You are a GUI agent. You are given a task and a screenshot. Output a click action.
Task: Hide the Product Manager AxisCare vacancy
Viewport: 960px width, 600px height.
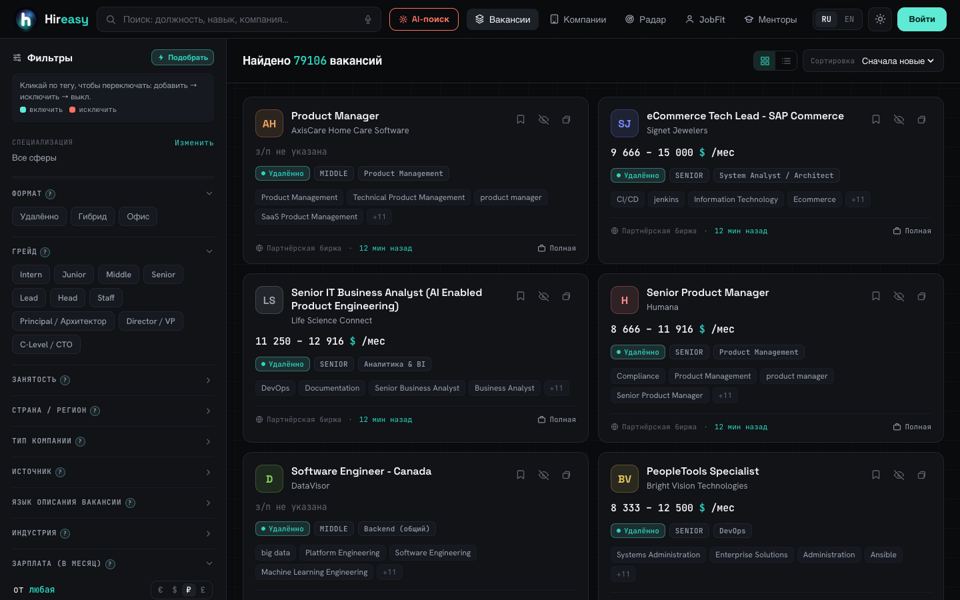(x=544, y=119)
